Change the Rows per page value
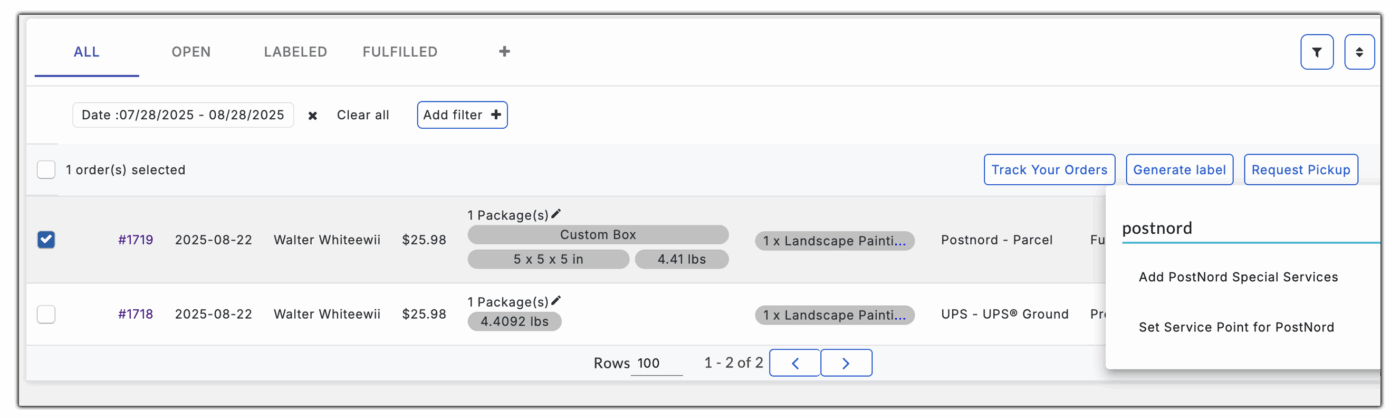Image resolution: width=1400 pixels, height=418 pixels. [x=656, y=364]
